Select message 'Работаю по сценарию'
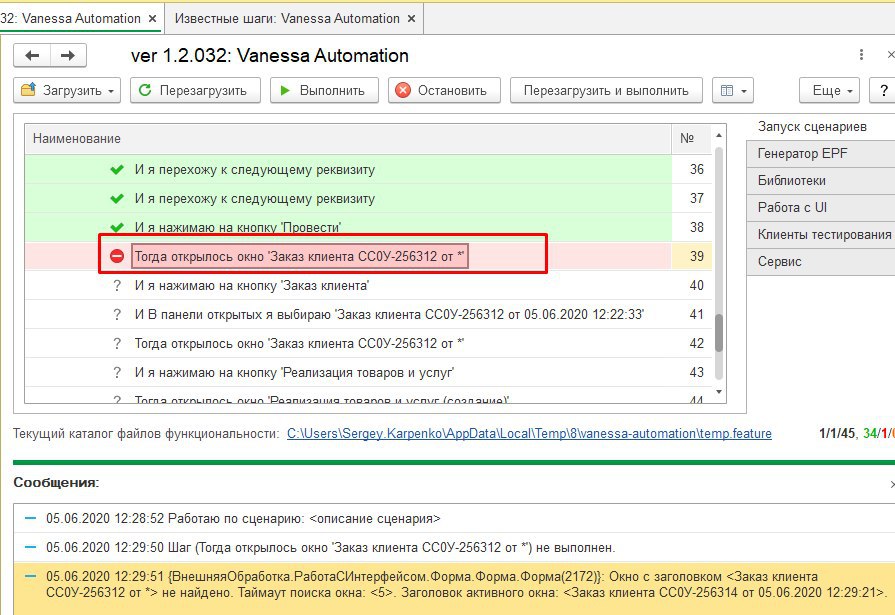This screenshot has height=615, width=895. coord(454,518)
